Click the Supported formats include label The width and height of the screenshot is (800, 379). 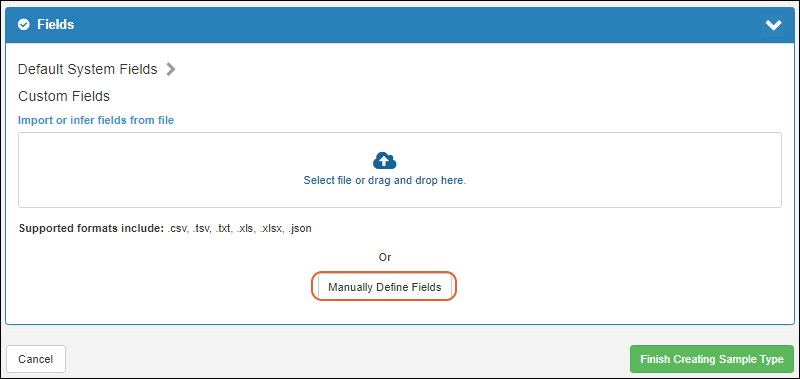click(x=91, y=228)
